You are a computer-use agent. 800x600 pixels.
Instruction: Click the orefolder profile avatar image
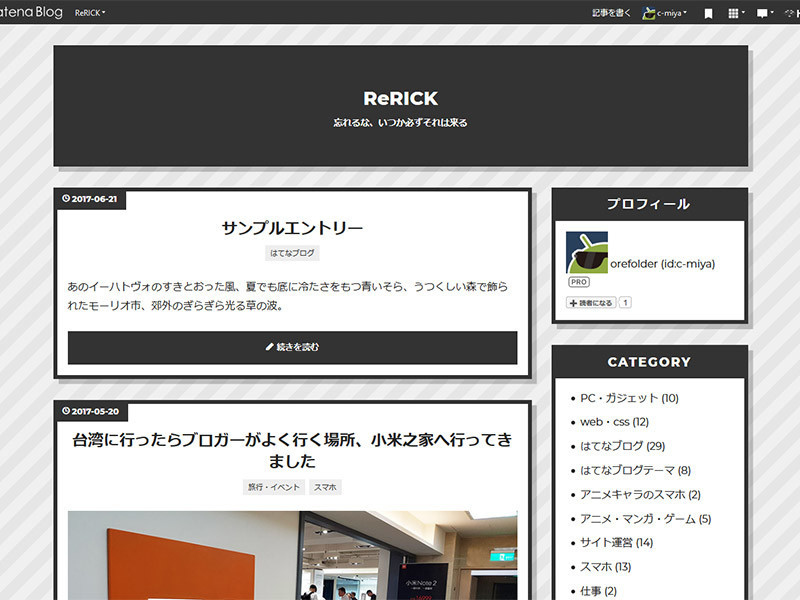587,253
